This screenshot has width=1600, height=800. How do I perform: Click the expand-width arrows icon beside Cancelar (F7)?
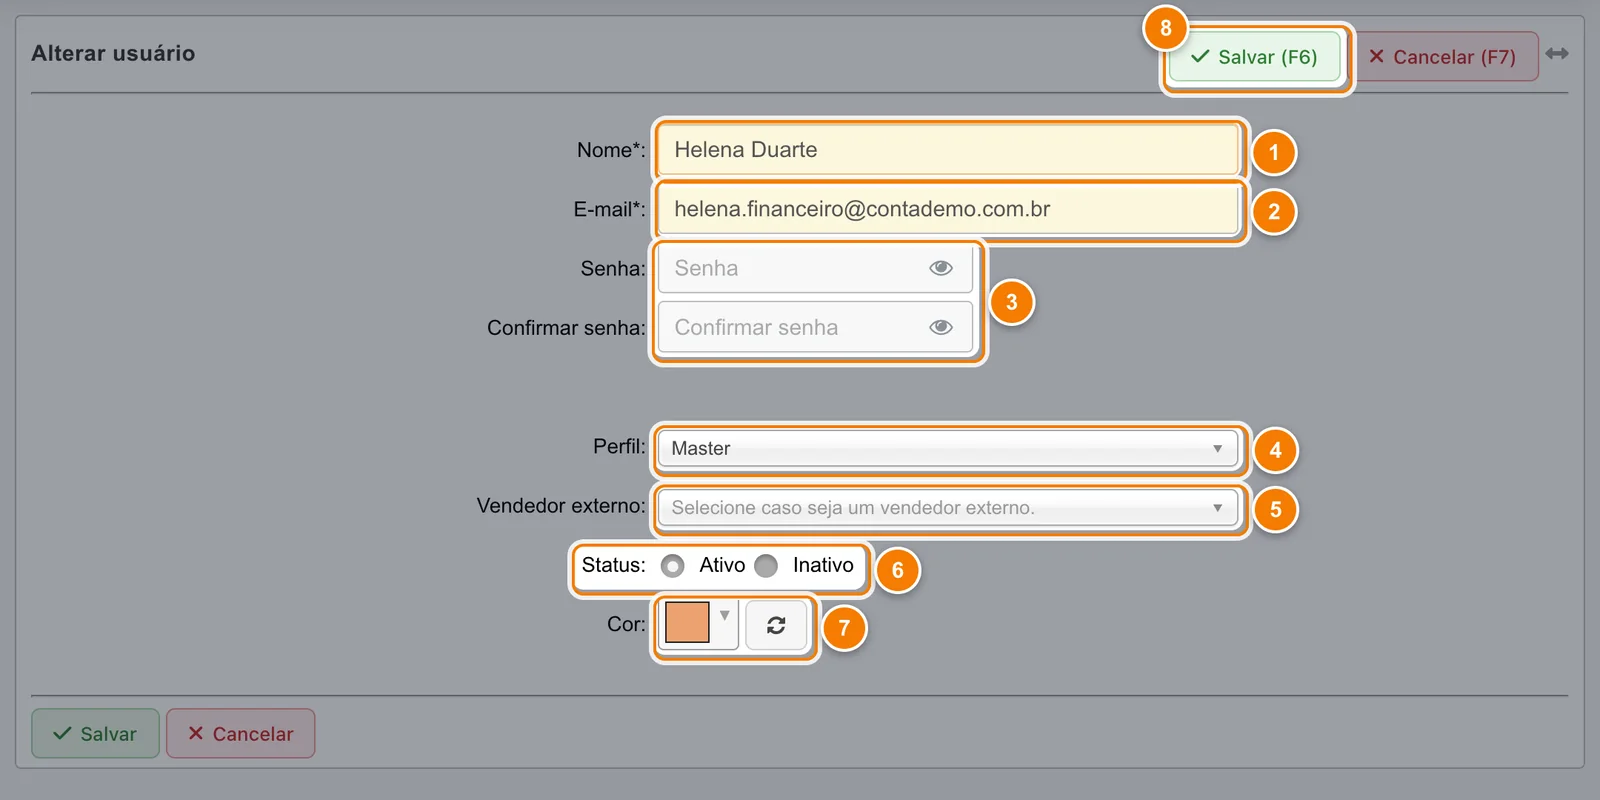1556,53
